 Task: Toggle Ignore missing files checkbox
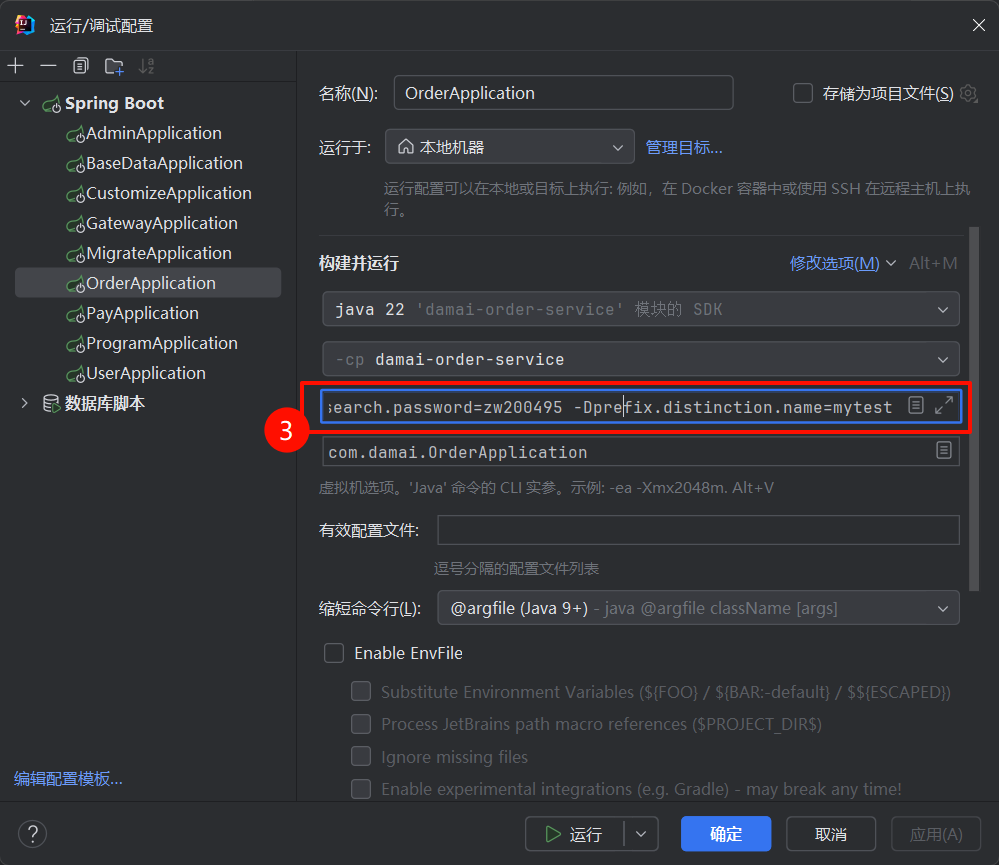click(x=361, y=756)
